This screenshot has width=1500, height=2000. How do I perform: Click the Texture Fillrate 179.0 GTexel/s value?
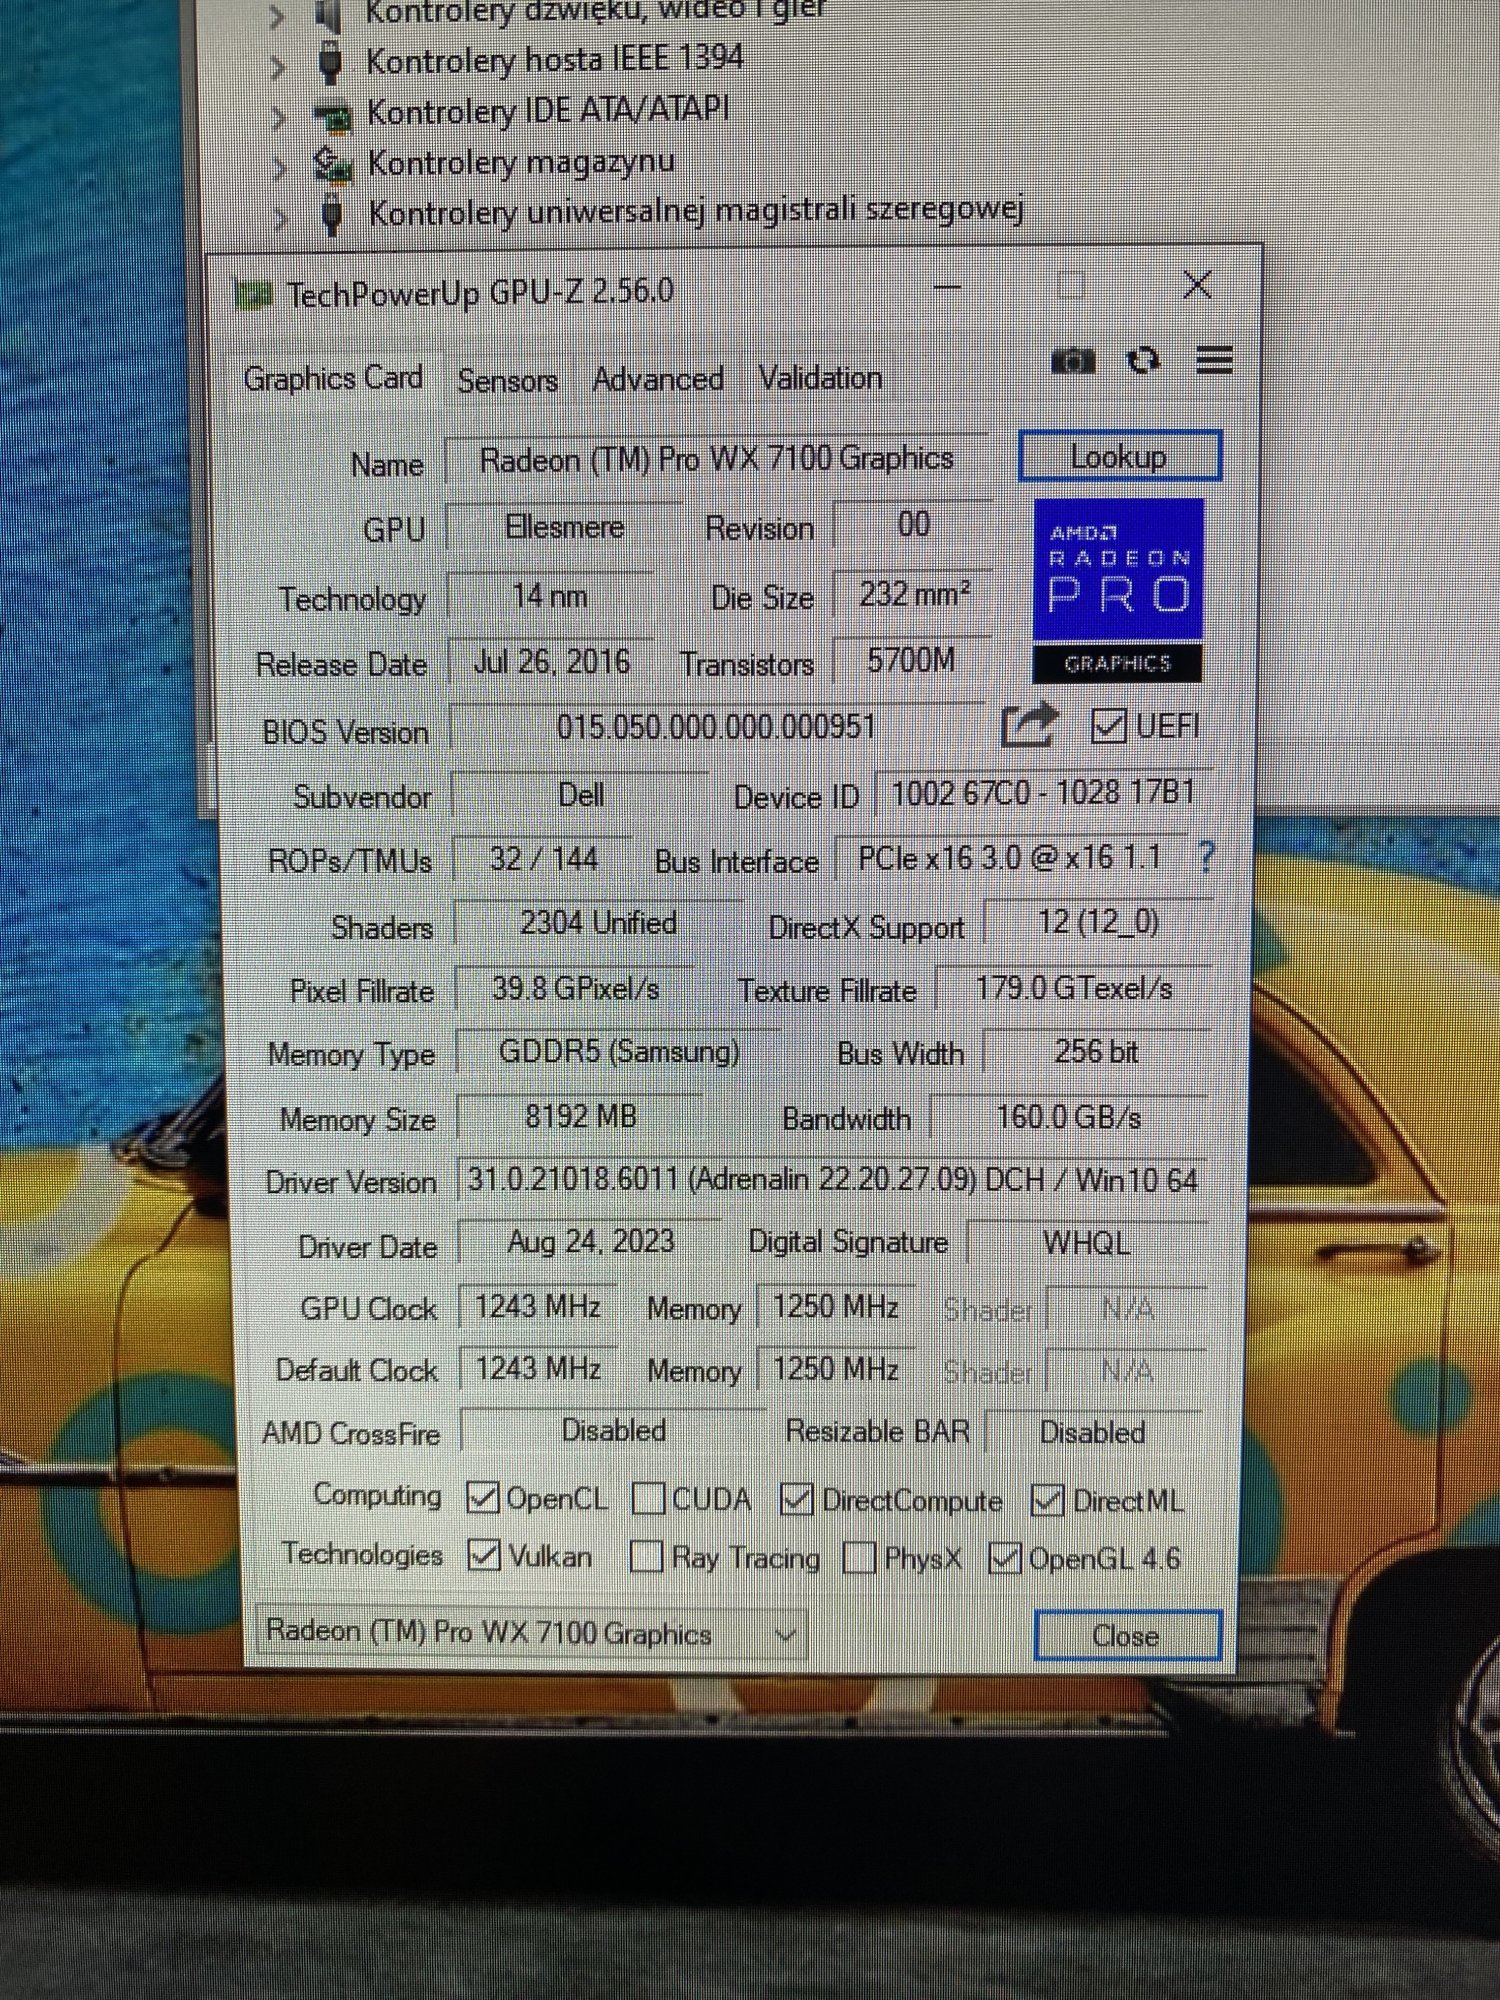[x=1074, y=988]
